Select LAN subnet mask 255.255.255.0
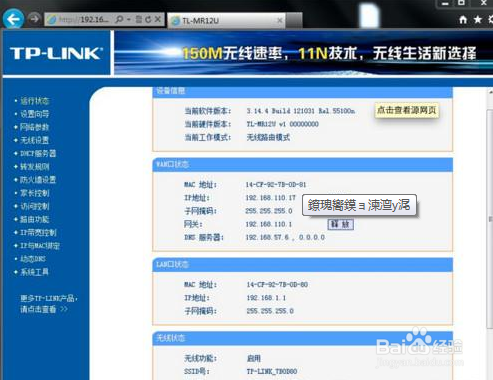Viewport: 493px width, 380px height. point(270,311)
